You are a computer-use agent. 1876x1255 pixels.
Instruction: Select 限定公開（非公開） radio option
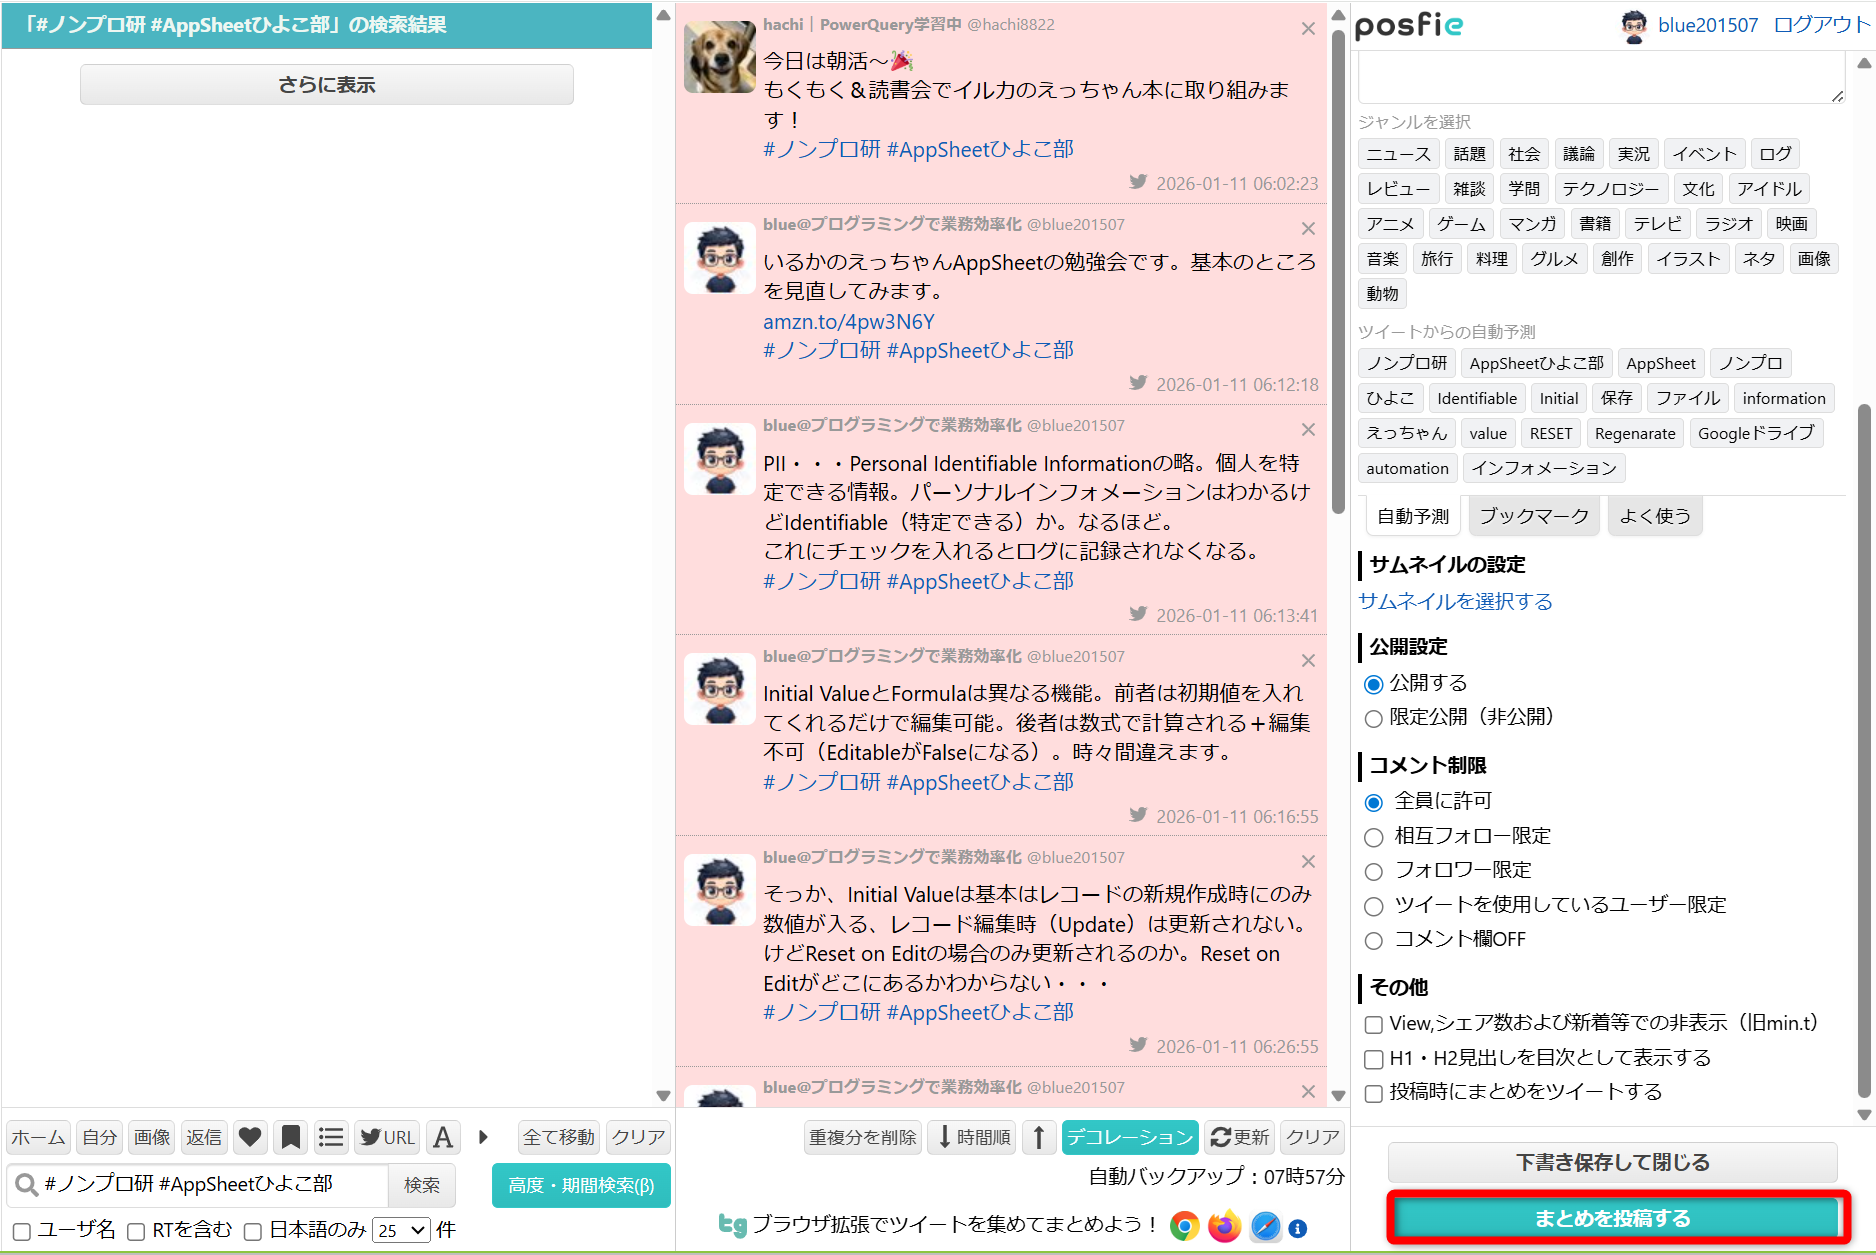tap(1374, 718)
